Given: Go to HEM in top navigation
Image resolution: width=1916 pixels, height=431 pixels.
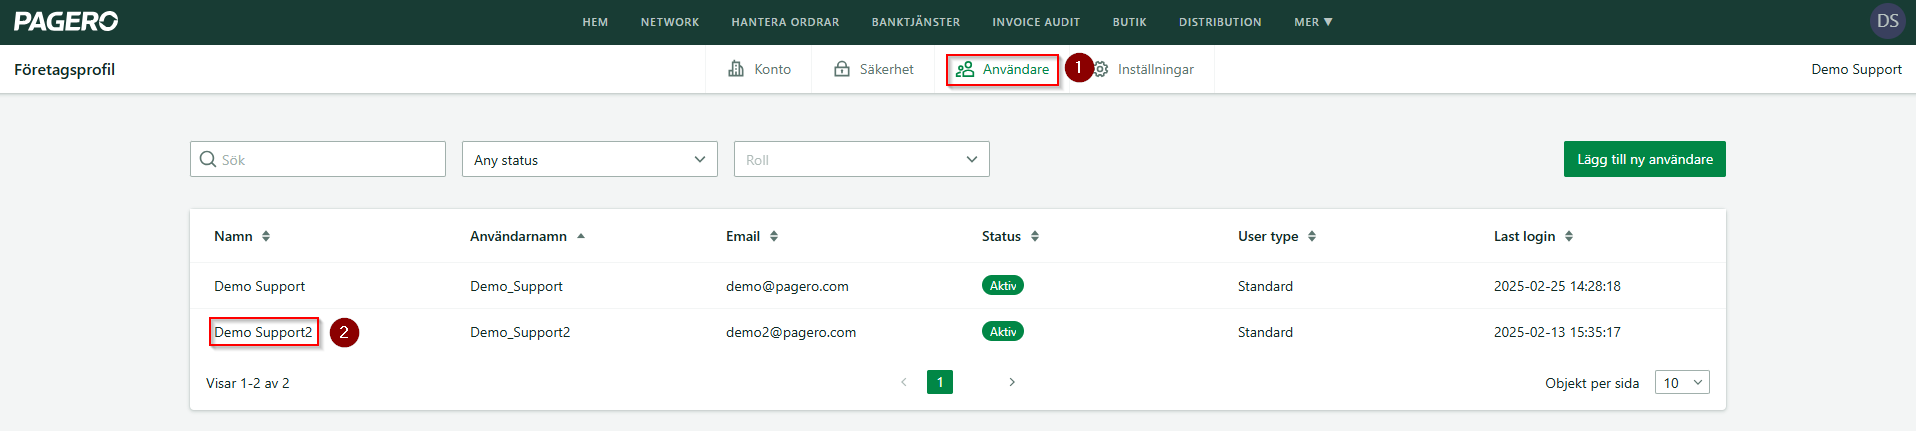Looking at the screenshot, I should [595, 22].
